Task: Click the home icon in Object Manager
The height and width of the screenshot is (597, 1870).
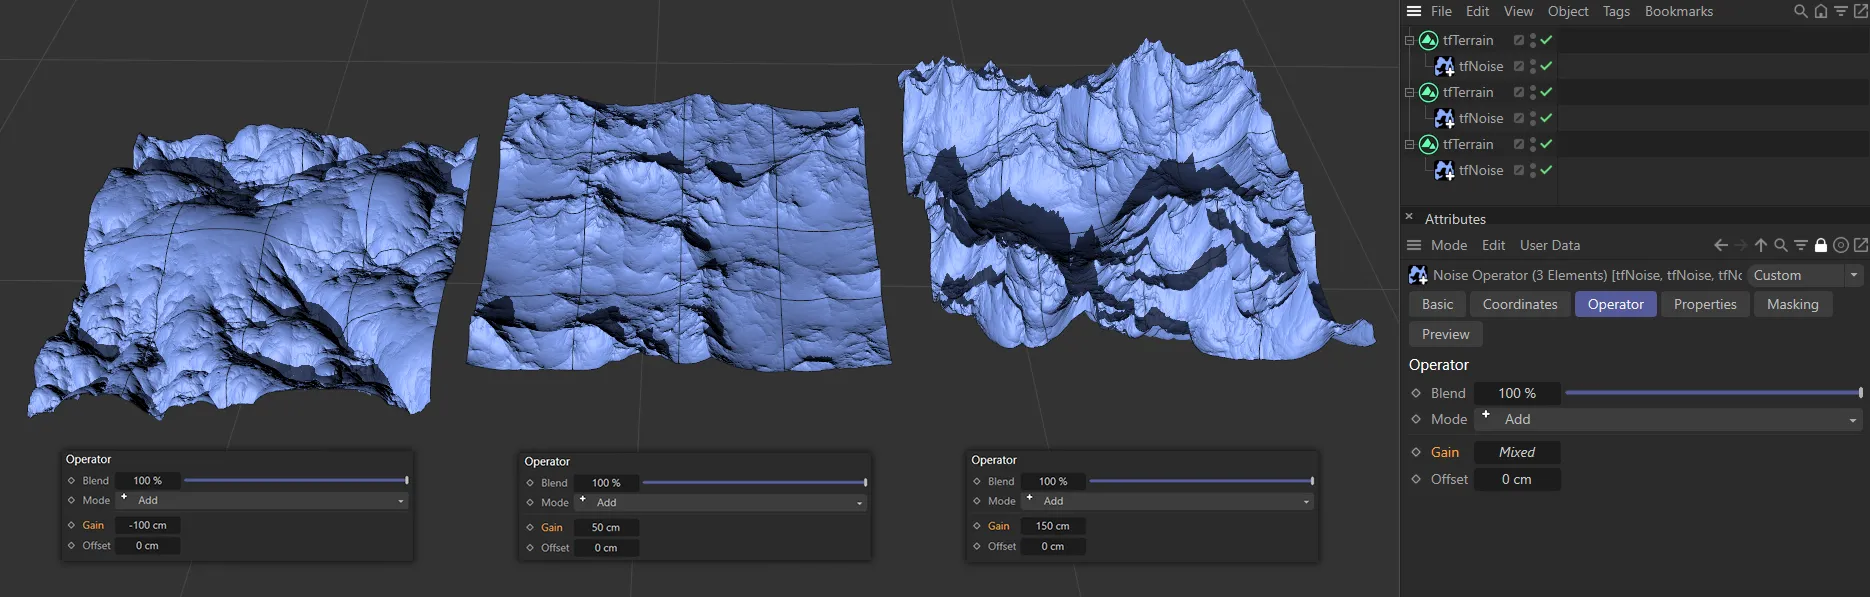Action: click(x=1821, y=12)
